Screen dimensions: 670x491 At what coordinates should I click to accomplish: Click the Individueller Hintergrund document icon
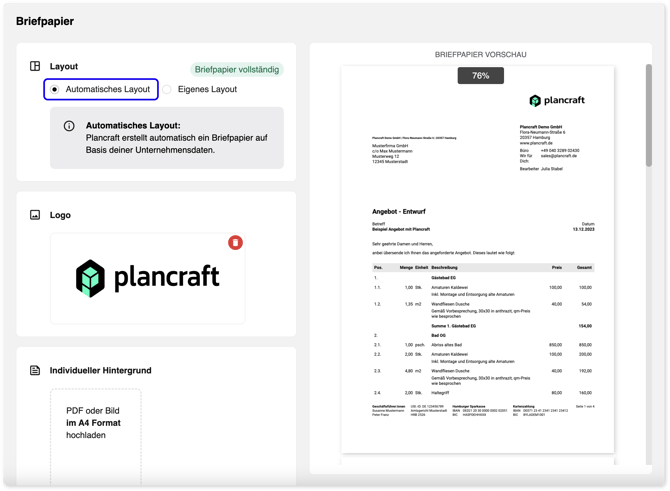click(x=35, y=370)
